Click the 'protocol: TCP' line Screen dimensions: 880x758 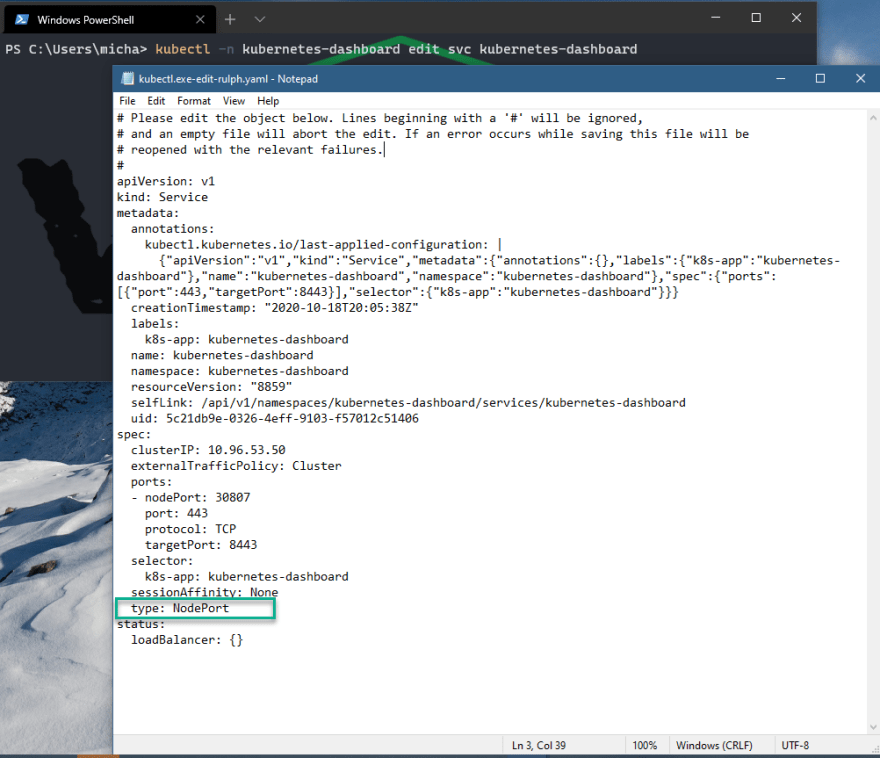pyautogui.click(x=190, y=529)
